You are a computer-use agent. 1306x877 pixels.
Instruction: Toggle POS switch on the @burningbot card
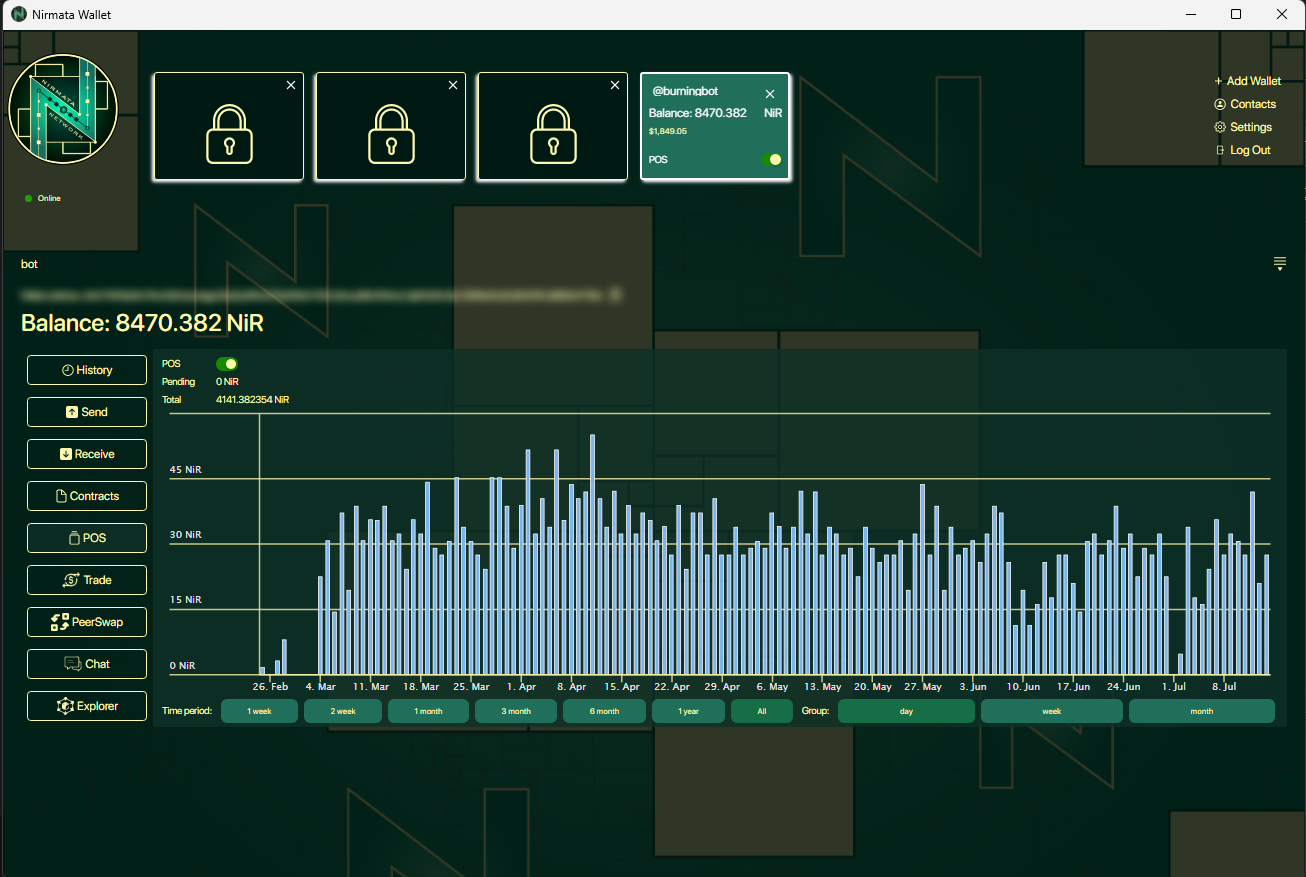pyautogui.click(x=771, y=160)
